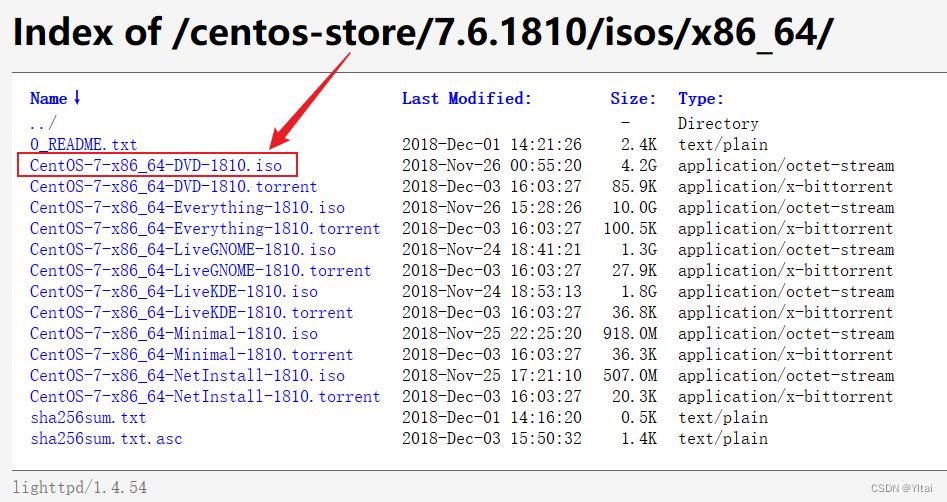Download CentOS-7-x86_64-DVD-1810.iso
The width and height of the screenshot is (947, 502).
156,166
